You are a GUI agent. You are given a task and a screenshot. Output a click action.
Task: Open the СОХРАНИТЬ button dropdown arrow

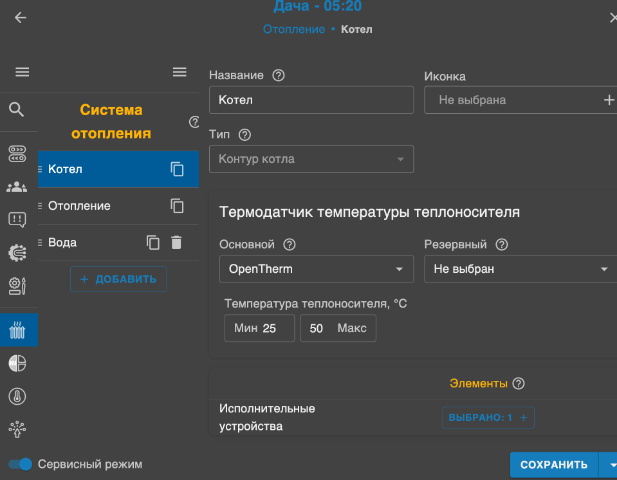608,464
